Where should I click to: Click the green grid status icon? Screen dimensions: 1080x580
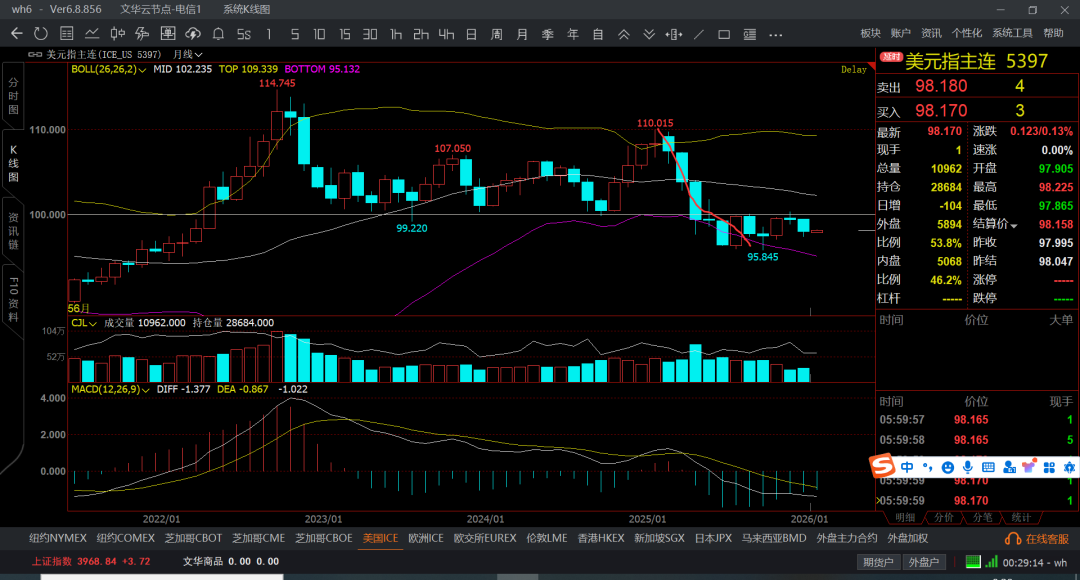(973, 561)
